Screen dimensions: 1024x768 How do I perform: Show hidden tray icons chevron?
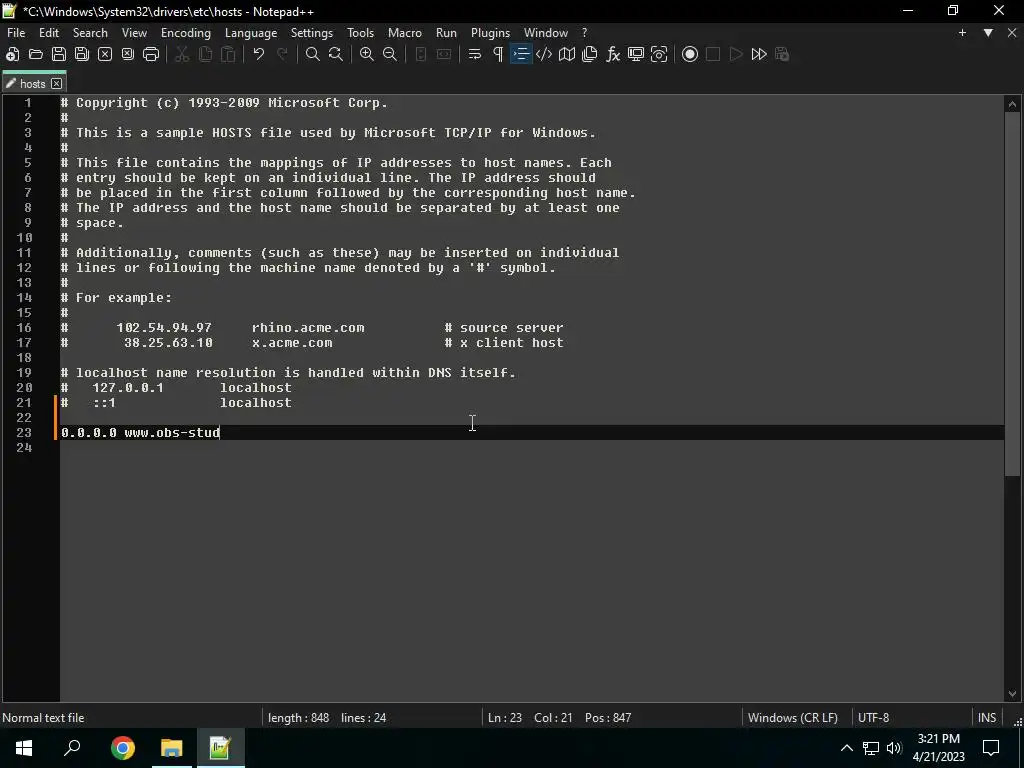click(x=846, y=748)
